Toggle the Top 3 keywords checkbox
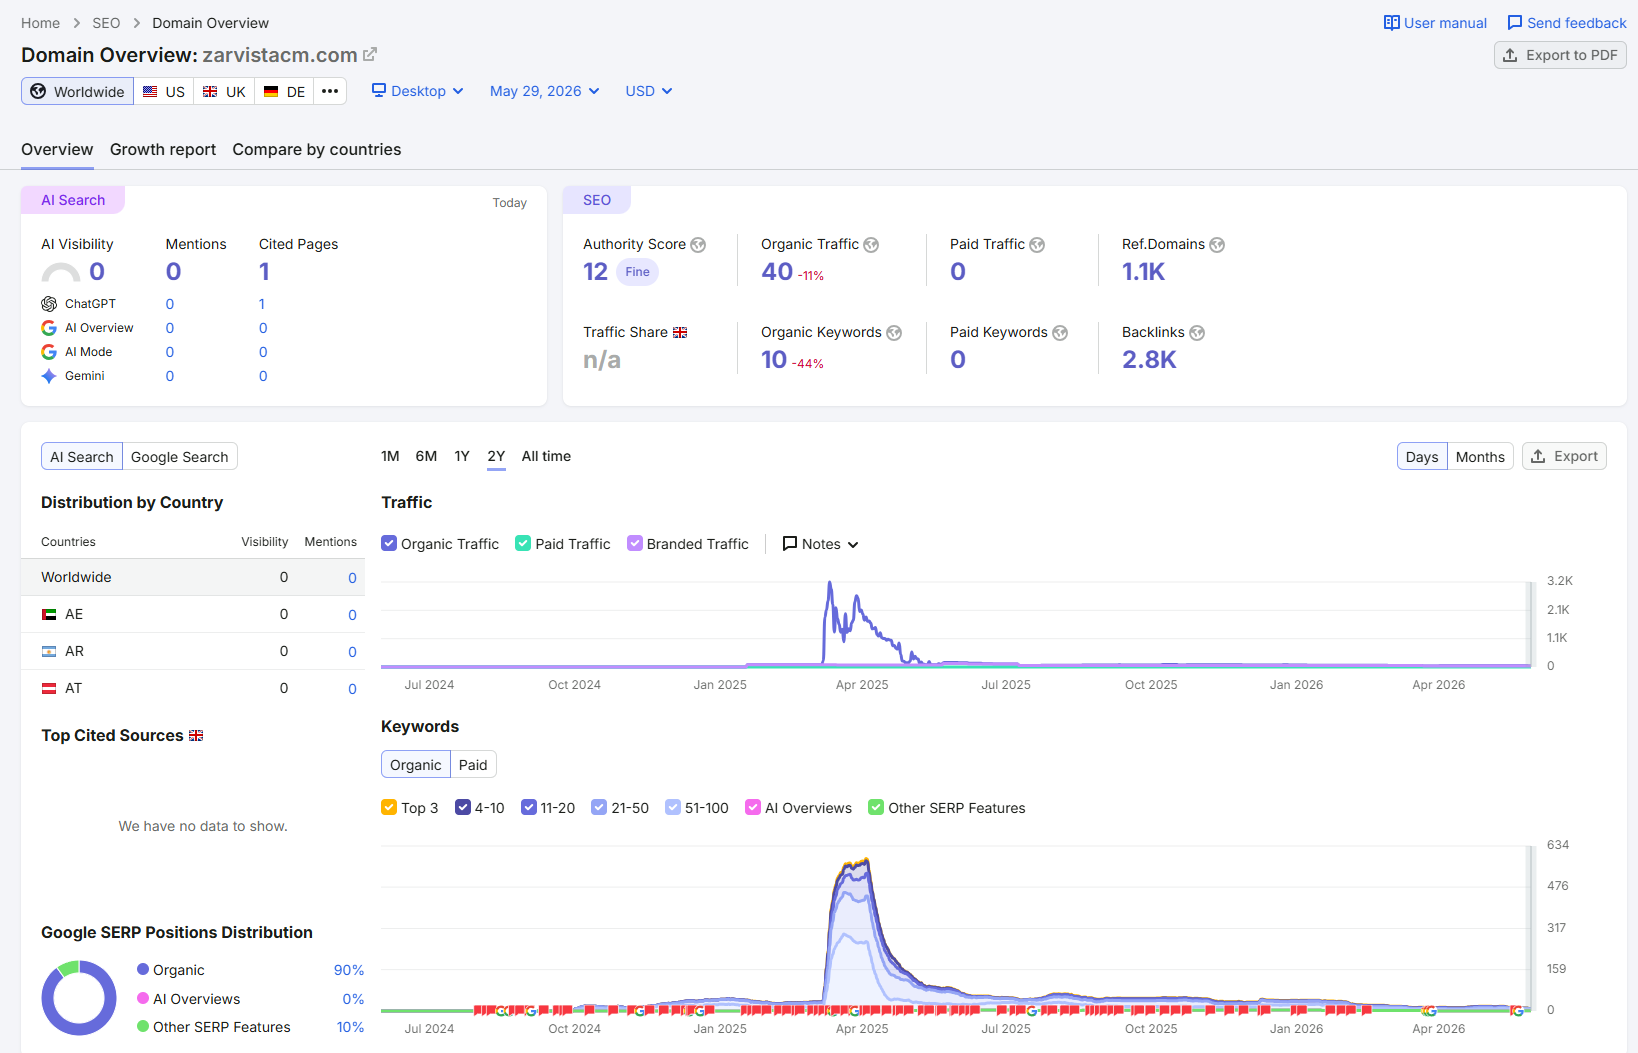This screenshot has width=1638, height=1053. click(389, 807)
